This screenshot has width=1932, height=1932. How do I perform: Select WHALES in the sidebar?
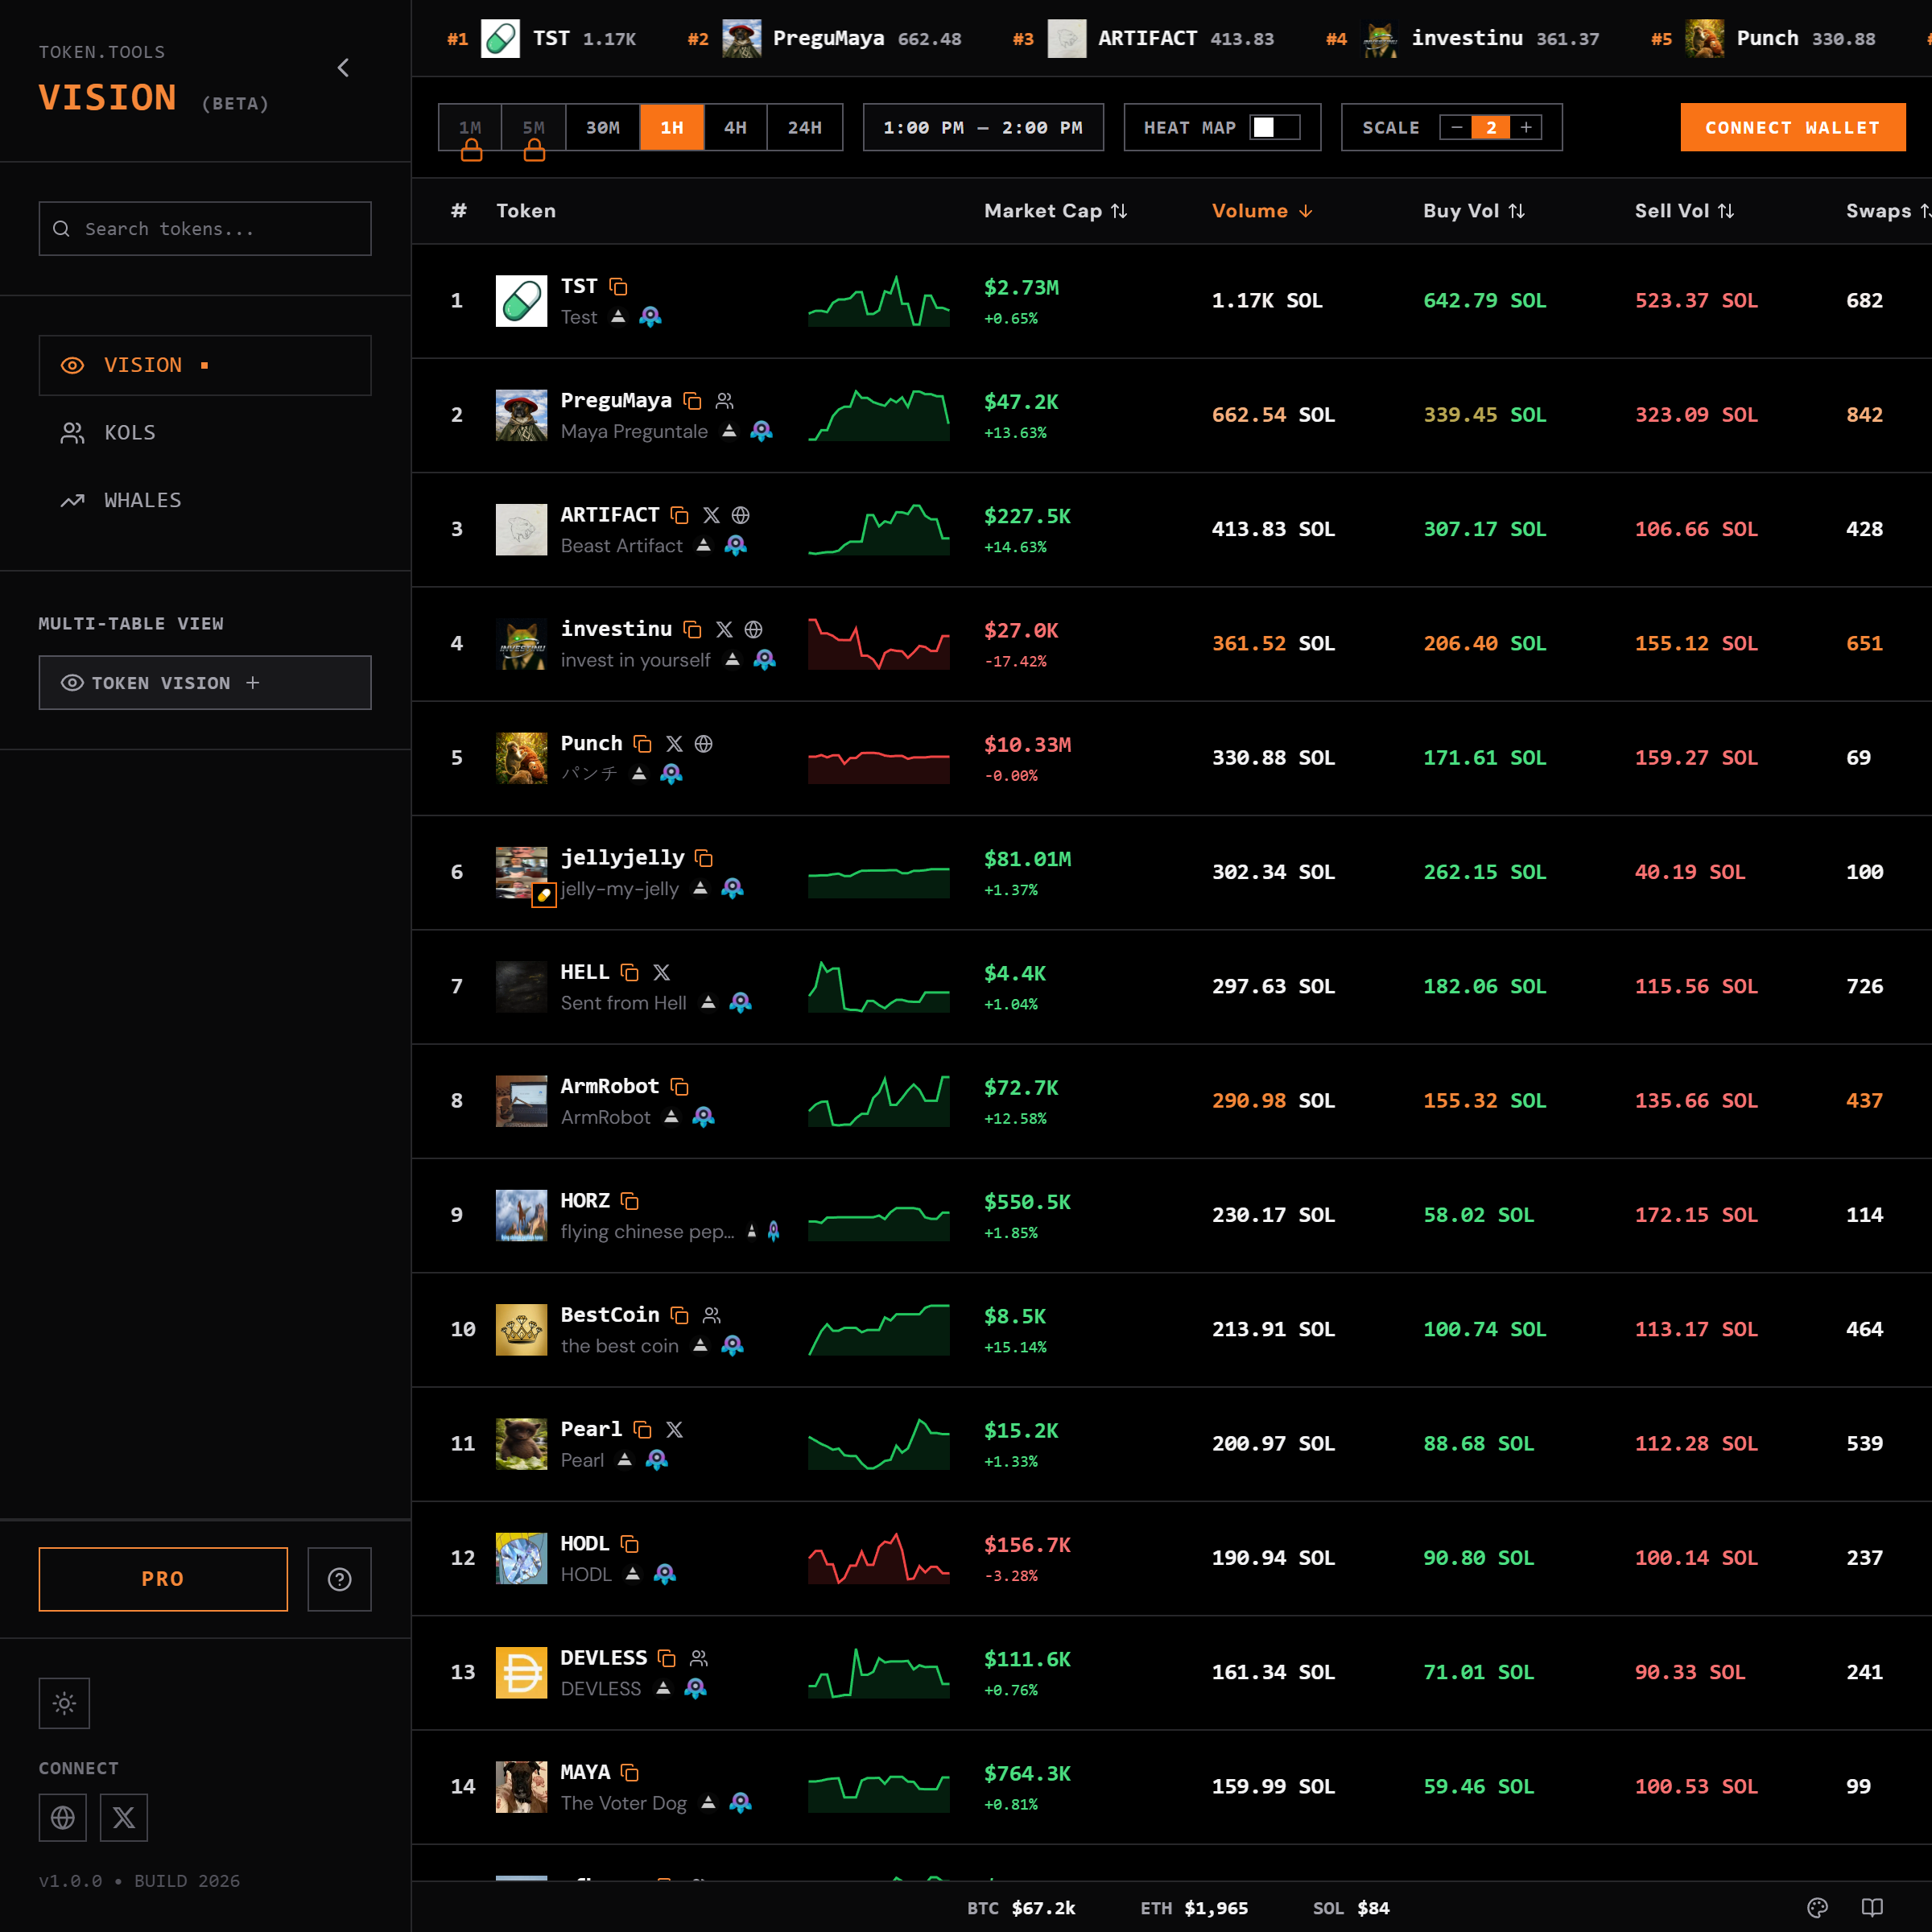tap(142, 500)
